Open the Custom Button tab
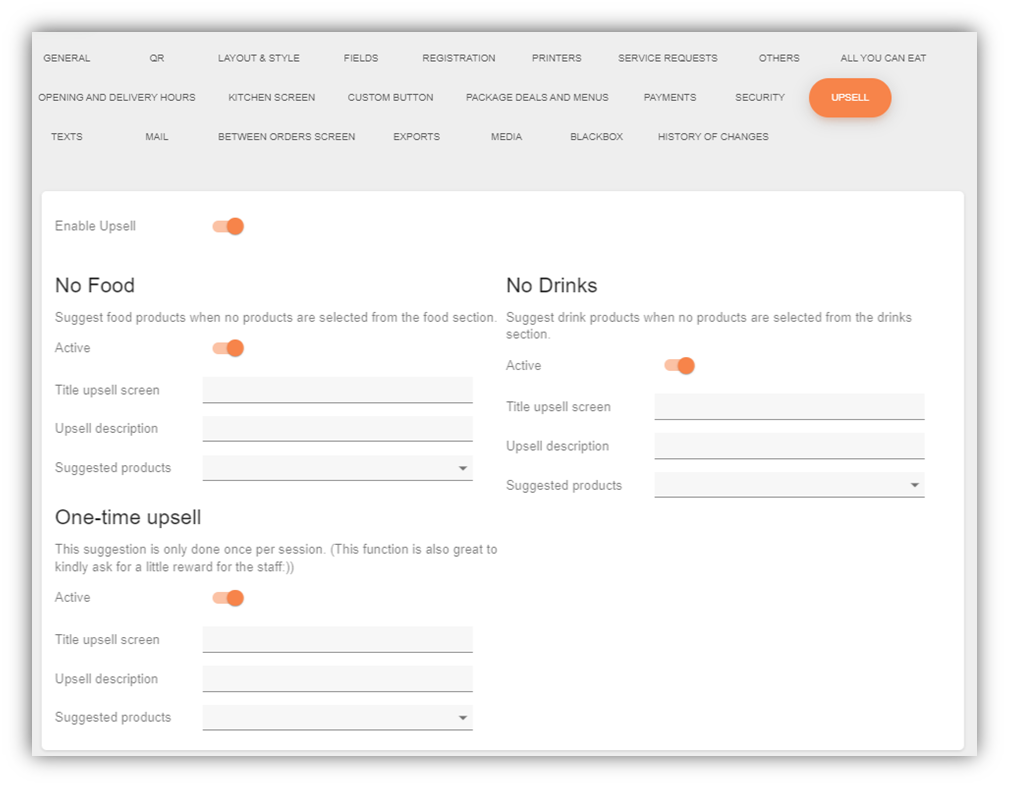Viewport: 1009px width, 788px height. coord(391,97)
